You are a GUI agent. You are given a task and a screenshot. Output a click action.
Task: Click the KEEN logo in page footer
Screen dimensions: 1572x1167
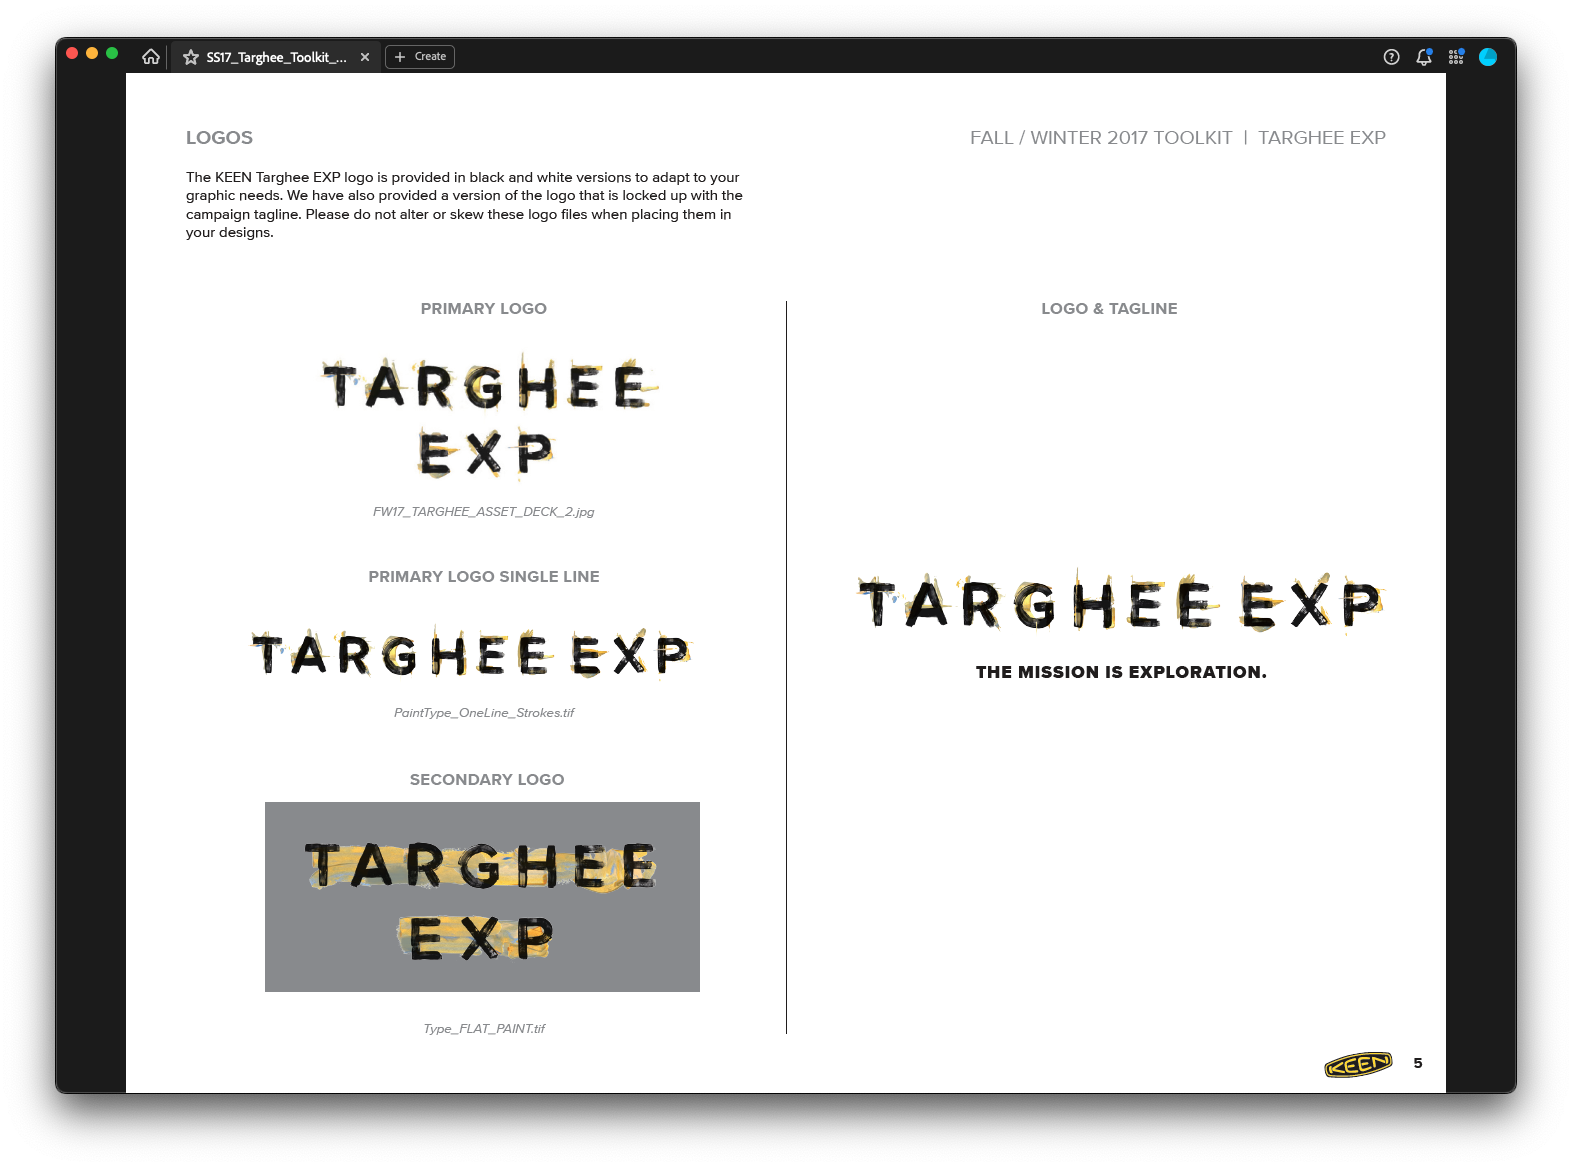click(x=1358, y=1065)
